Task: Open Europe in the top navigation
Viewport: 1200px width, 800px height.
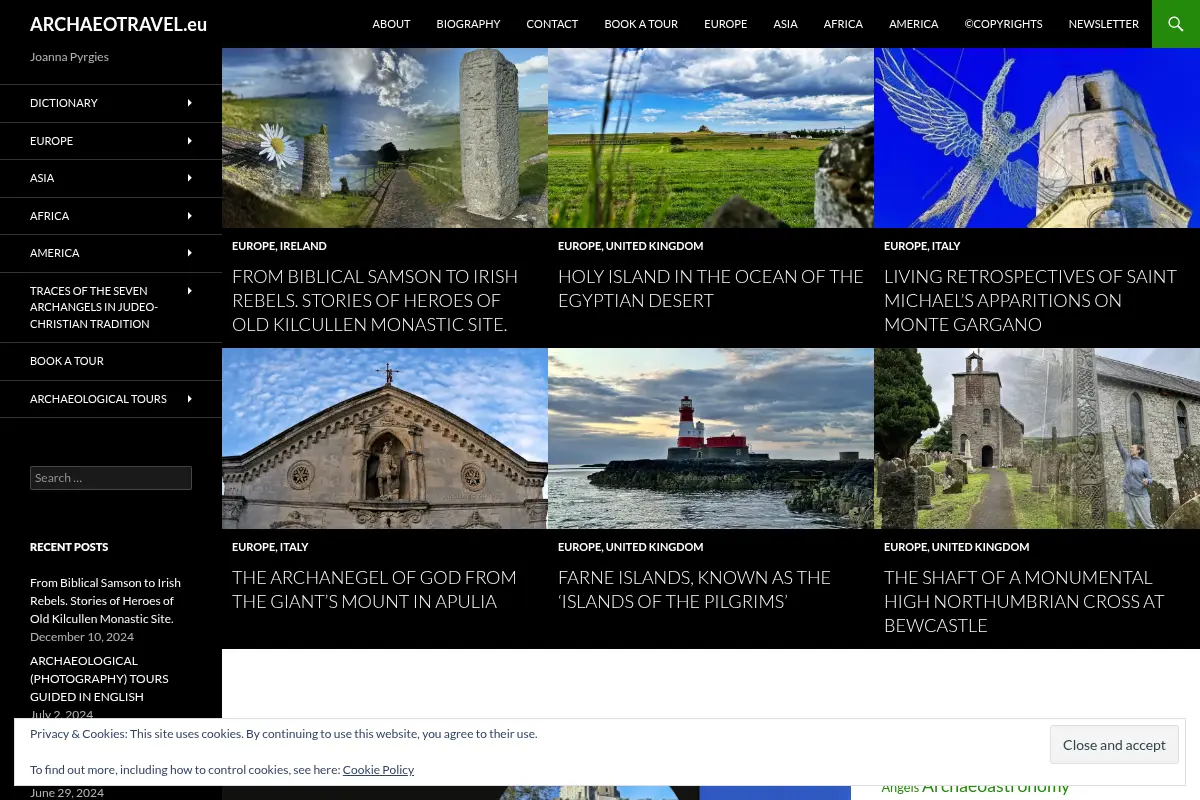Action: click(725, 24)
